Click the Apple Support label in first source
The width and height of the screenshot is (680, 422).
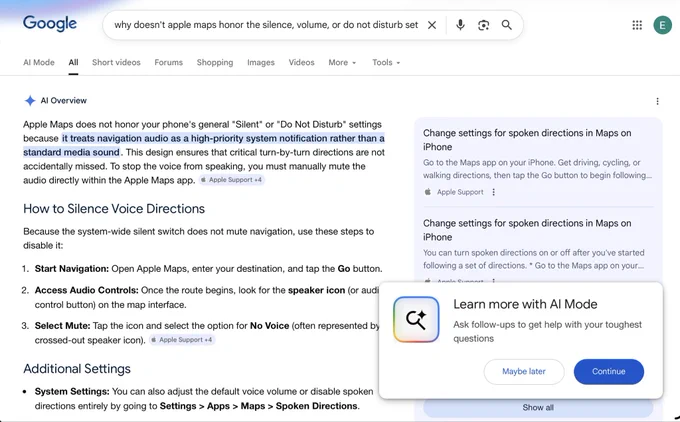click(460, 192)
